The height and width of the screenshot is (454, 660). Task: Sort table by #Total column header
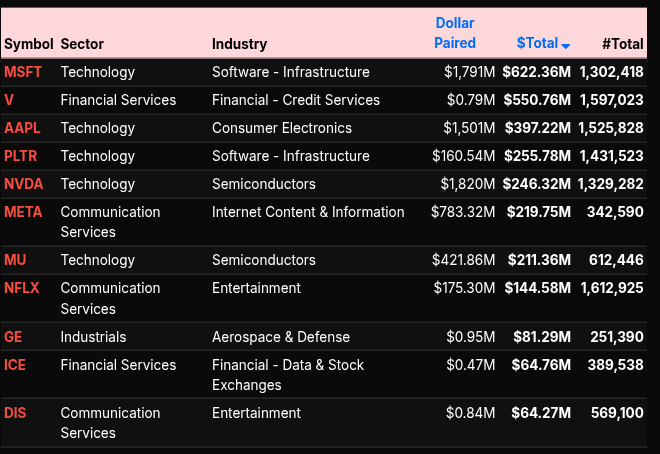622,44
